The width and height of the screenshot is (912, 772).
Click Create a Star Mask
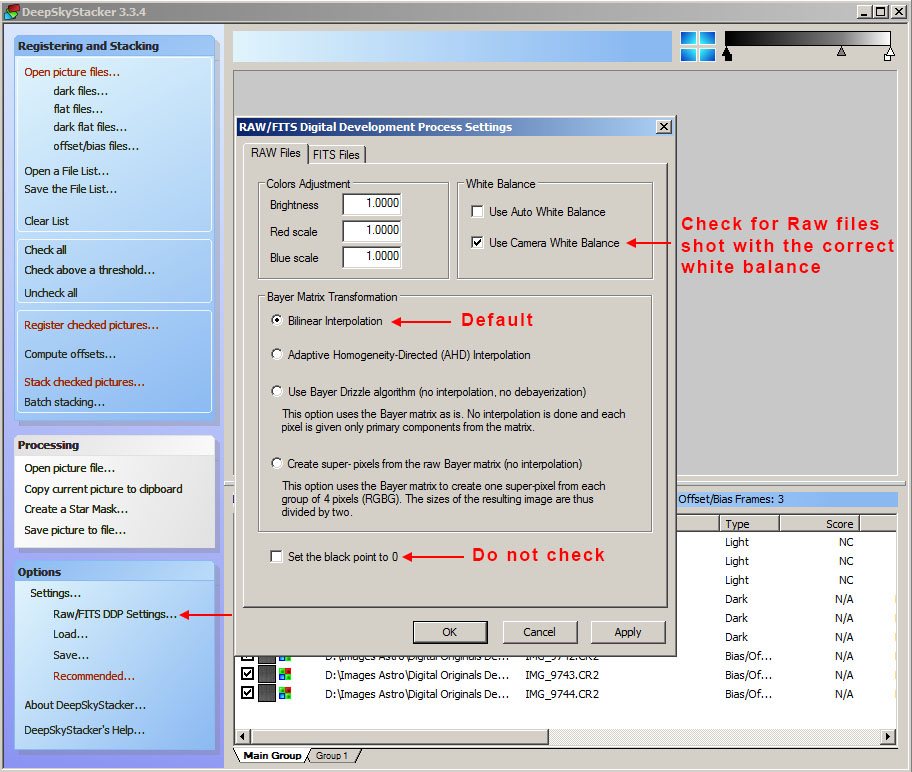[x=76, y=509]
